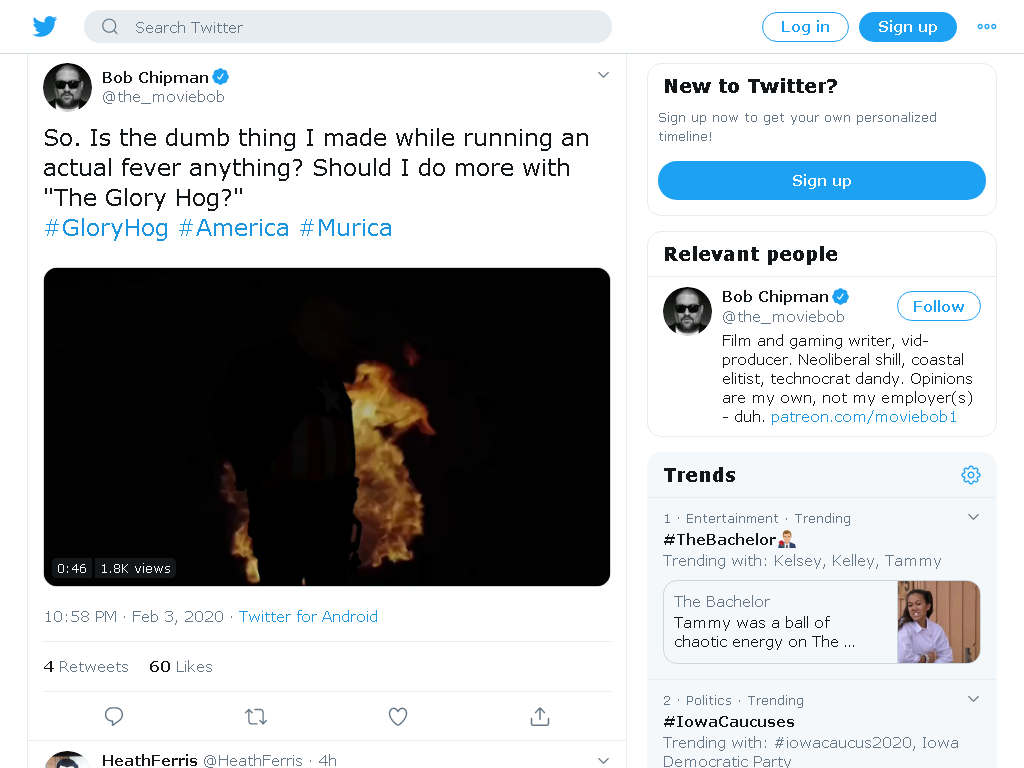Open Bob Chipman's avatar in Relevant people

pos(687,311)
